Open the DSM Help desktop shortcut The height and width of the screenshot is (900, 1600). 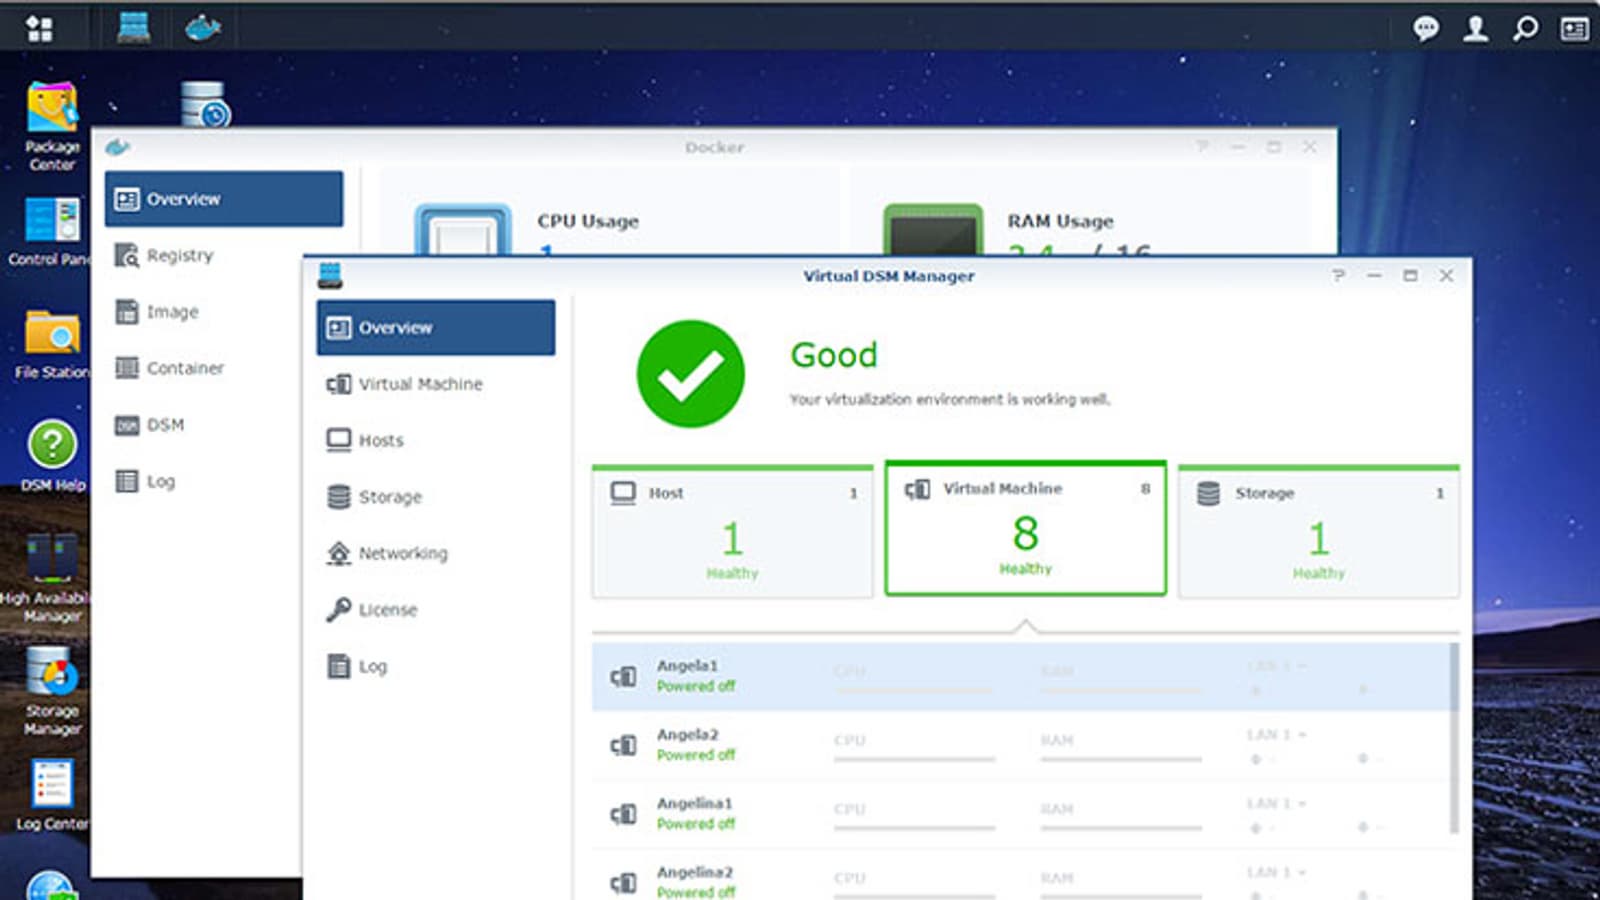[x=53, y=456]
